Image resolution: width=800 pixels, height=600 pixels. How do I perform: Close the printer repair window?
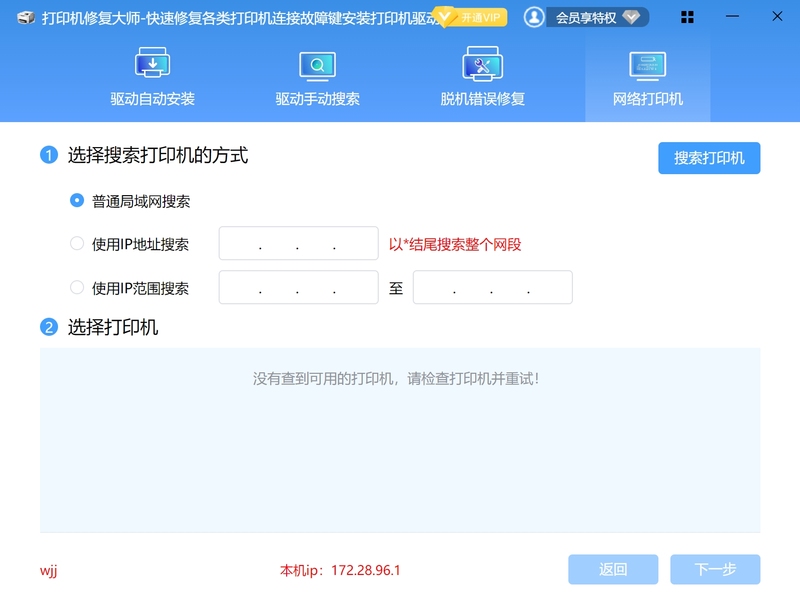click(x=777, y=16)
